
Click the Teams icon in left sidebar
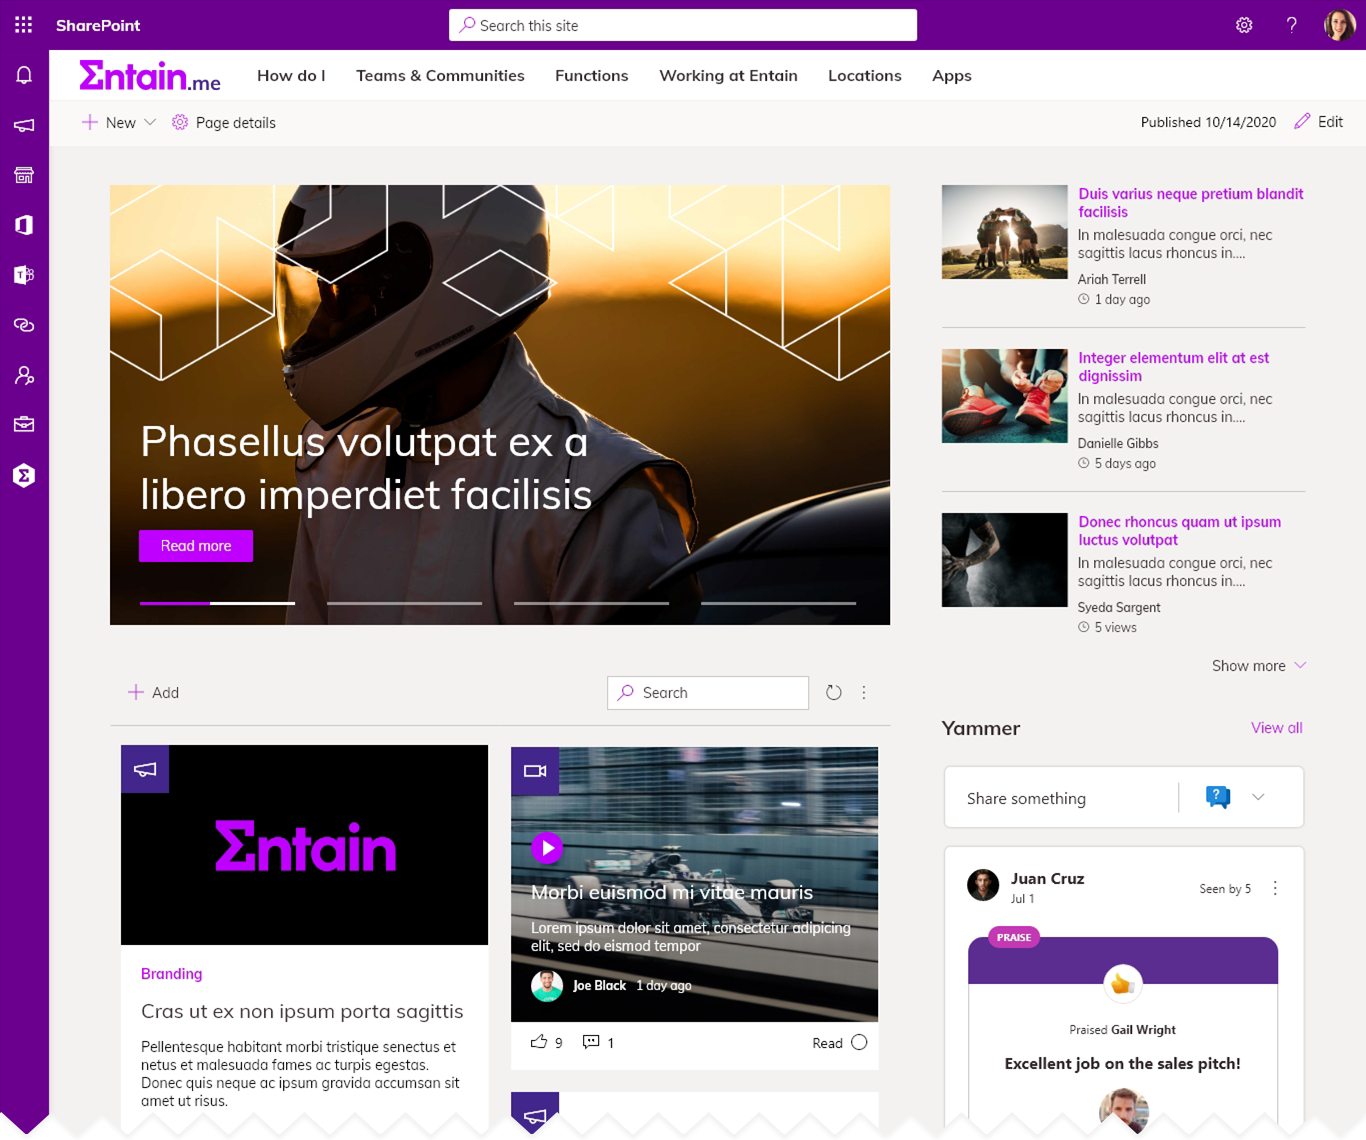tap(24, 275)
